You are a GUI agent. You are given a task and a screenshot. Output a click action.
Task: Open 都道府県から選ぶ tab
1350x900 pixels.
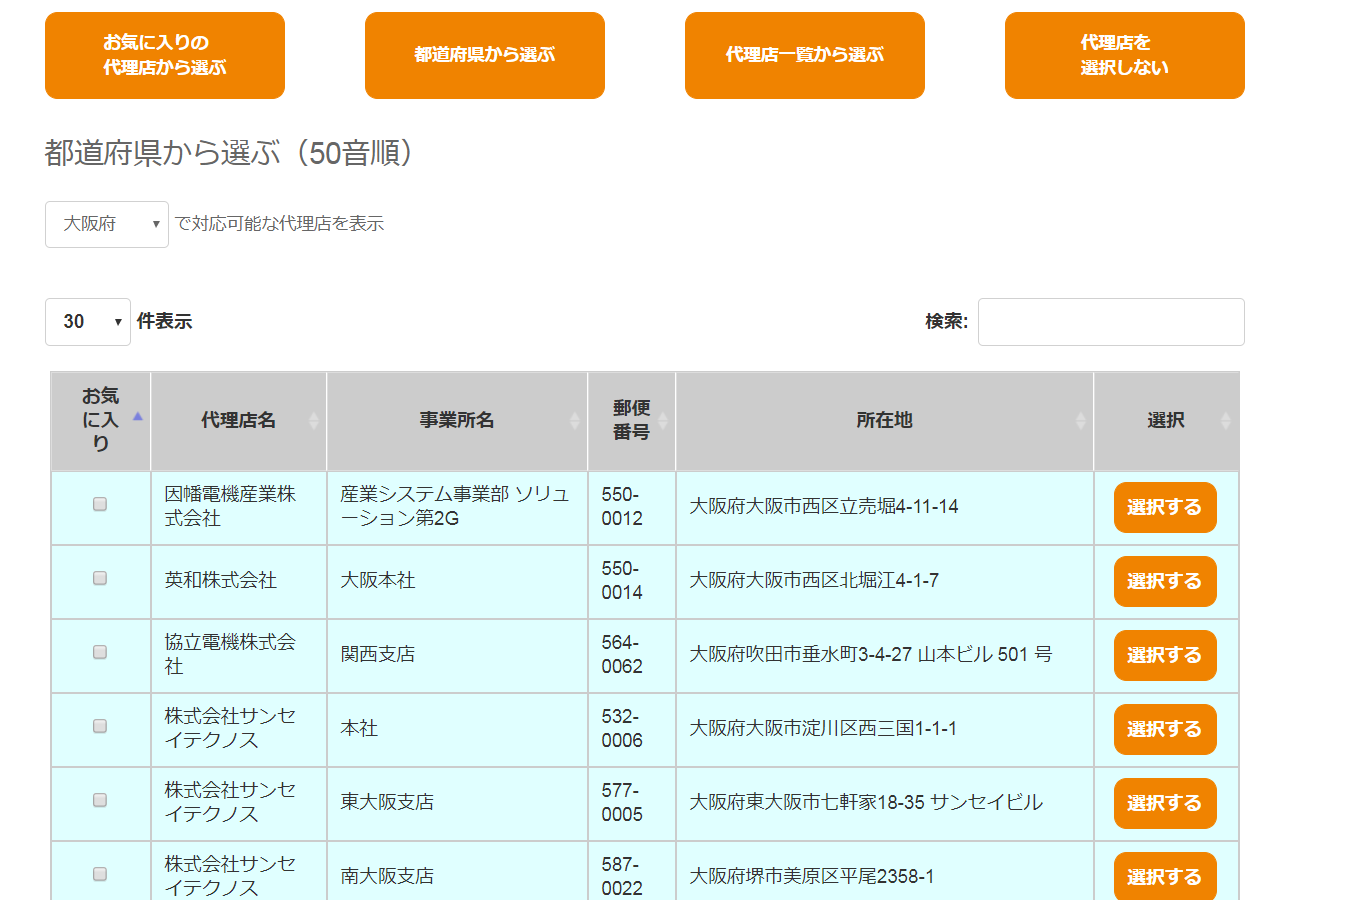(485, 55)
